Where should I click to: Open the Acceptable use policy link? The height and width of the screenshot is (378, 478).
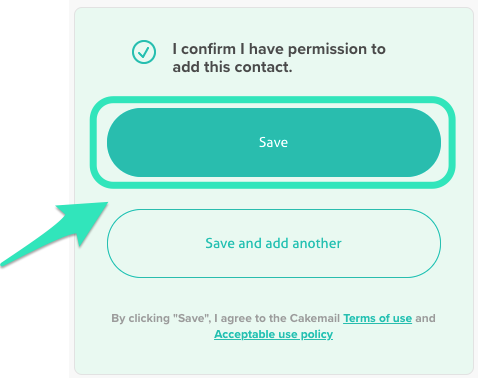[273, 334]
